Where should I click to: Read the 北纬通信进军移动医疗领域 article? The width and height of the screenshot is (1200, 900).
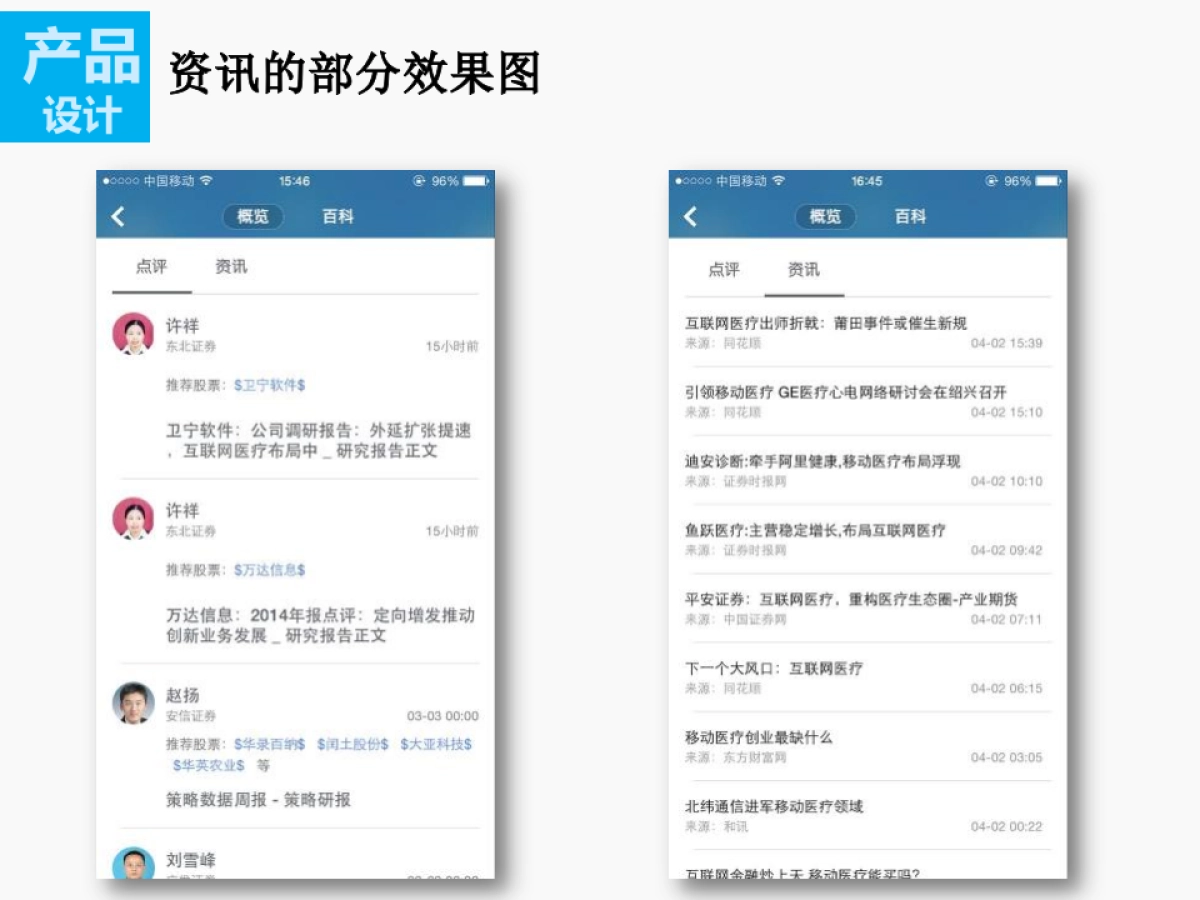point(774,806)
